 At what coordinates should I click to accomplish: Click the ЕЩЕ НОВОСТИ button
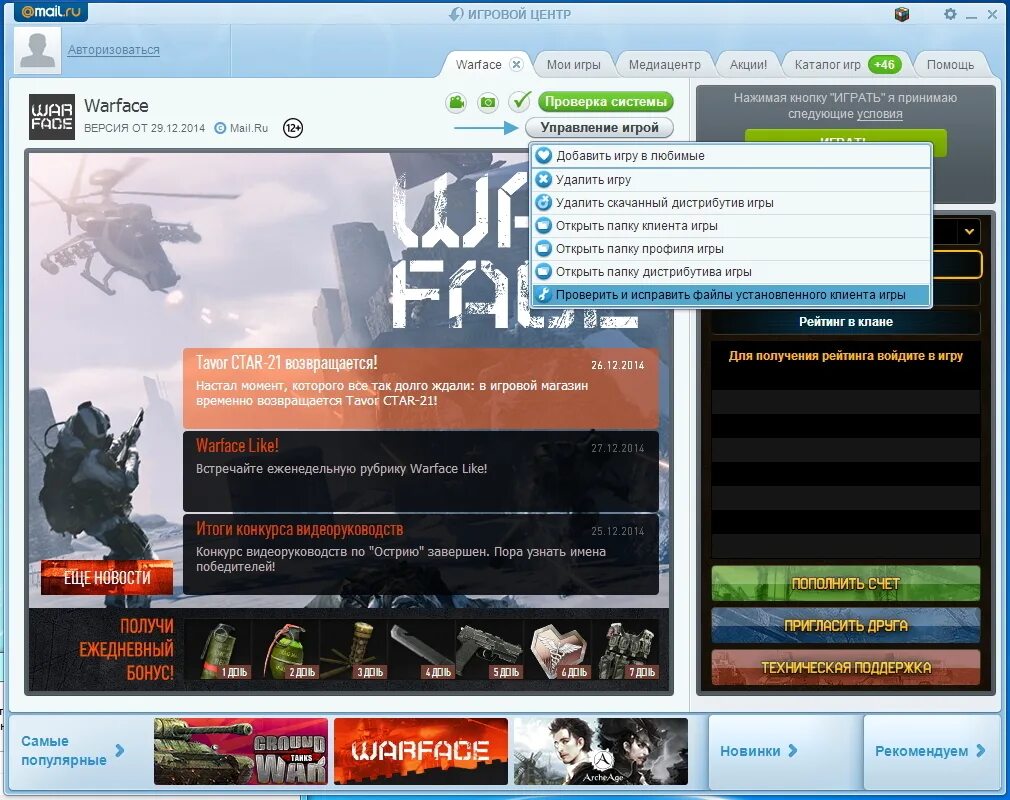pyautogui.click(x=107, y=577)
